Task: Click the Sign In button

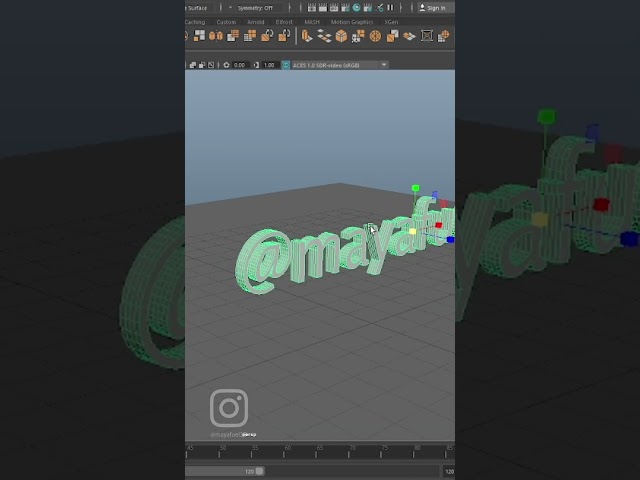Action: click(x=436, y=8)
